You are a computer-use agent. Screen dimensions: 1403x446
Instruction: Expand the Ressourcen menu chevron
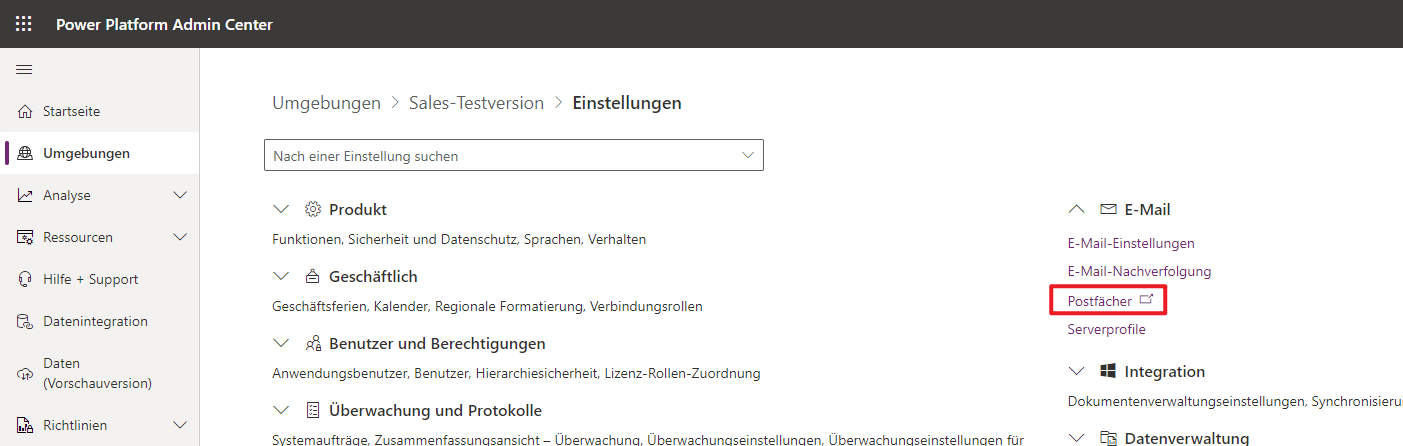click(x=180, y=237)
